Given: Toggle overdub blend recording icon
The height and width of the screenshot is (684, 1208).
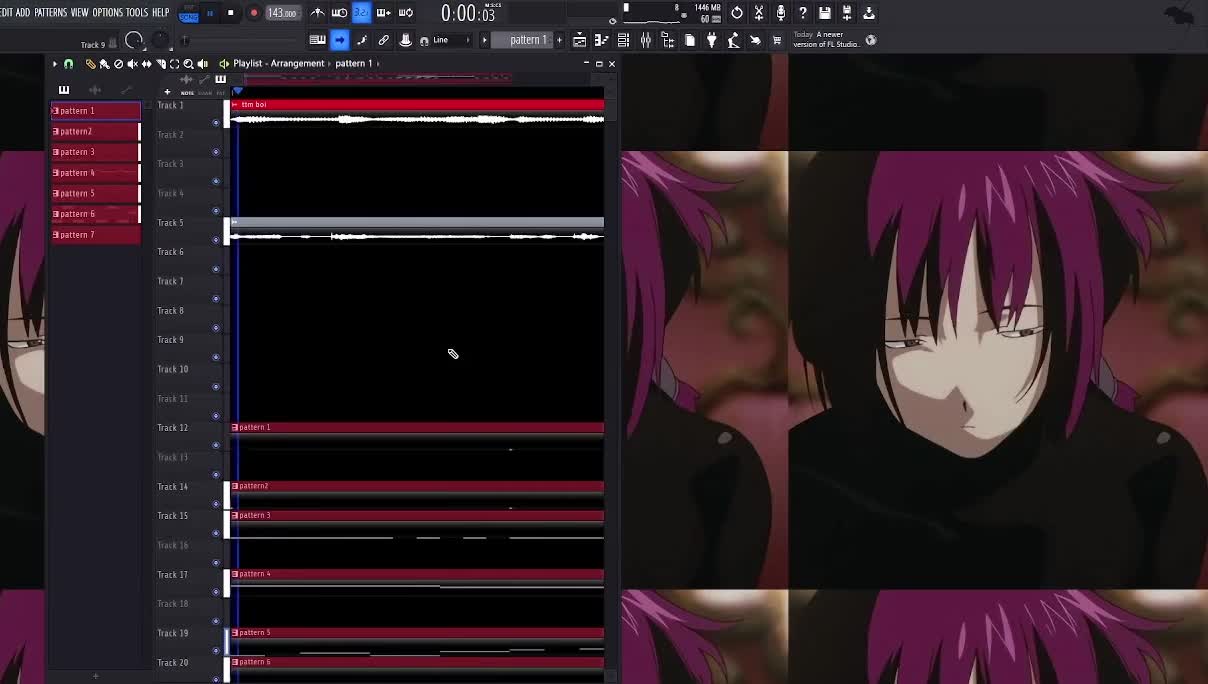Looking at the screenshot, I should click(x=383, y=13).
